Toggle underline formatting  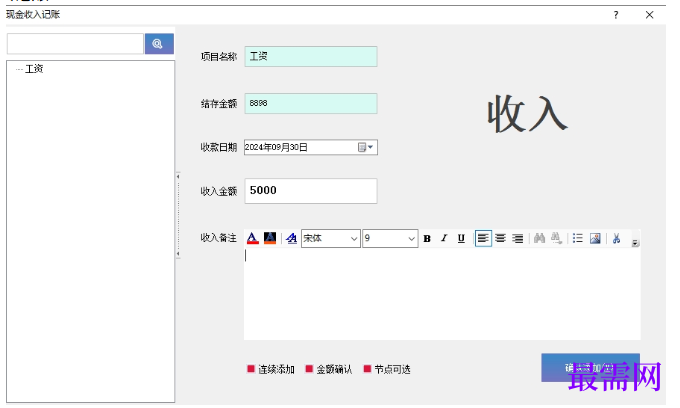[x=461, y=238]
